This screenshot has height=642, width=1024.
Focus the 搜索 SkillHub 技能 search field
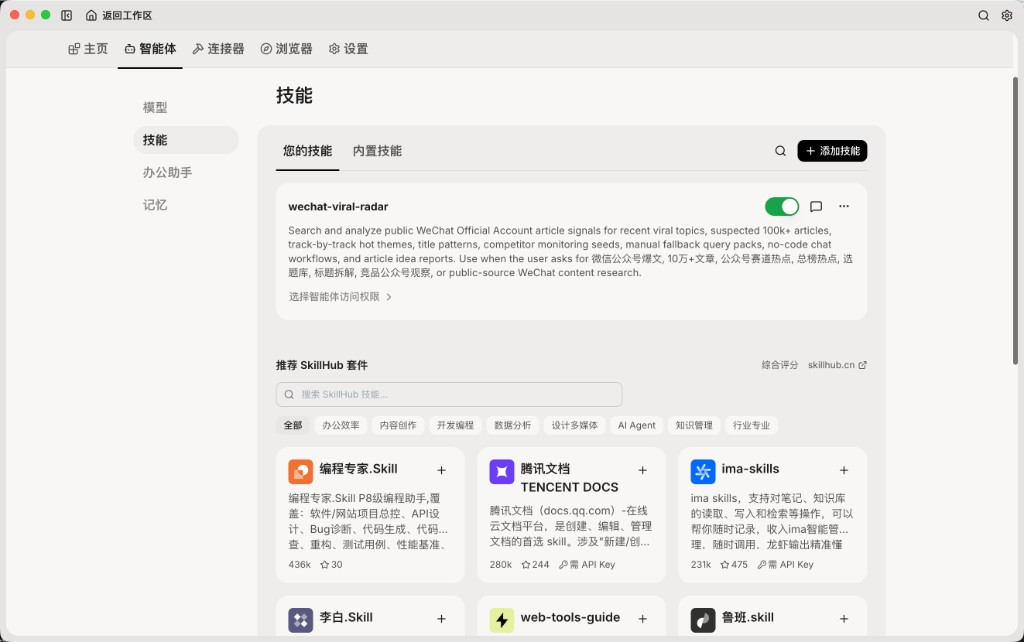449,394
